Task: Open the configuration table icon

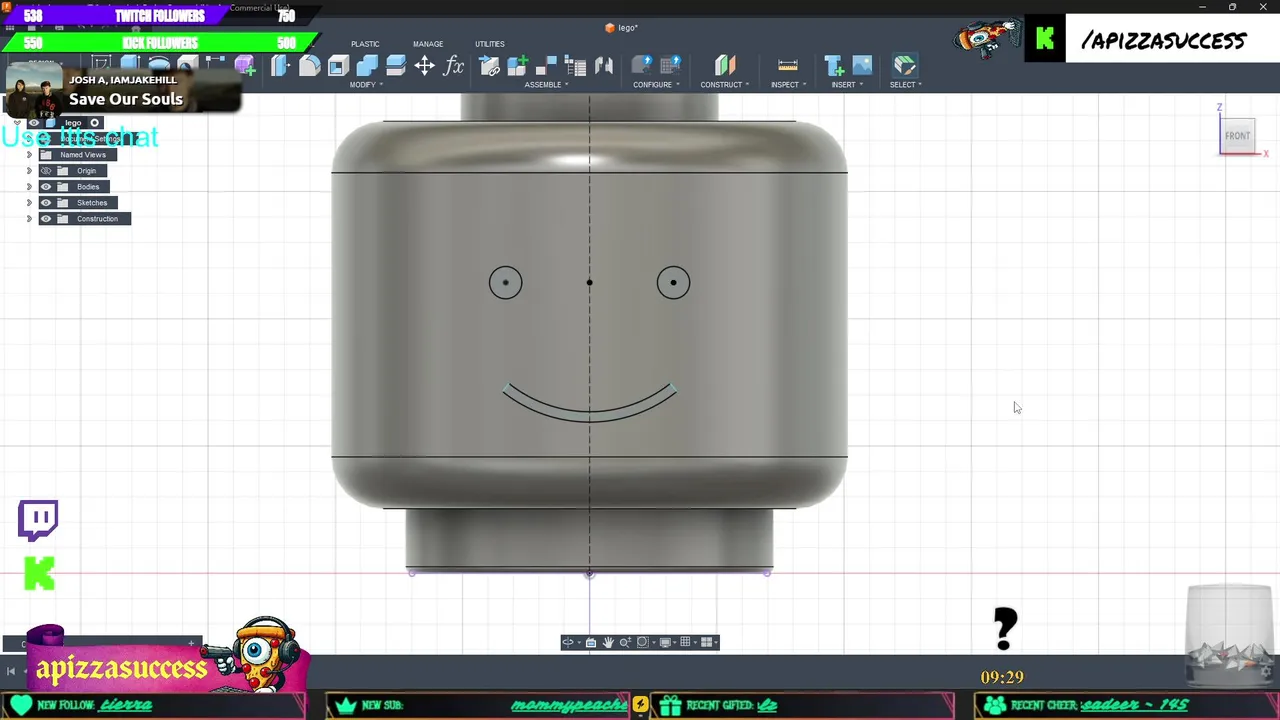Action: (671, 66)
